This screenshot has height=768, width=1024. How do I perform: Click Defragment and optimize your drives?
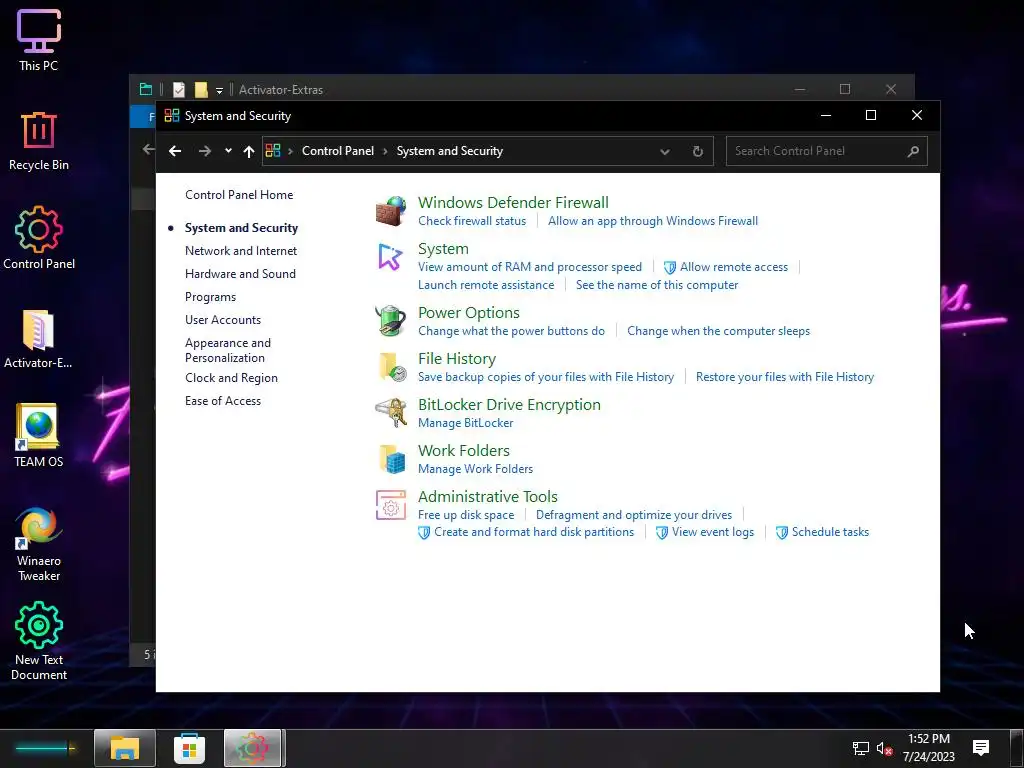(634, 515)
